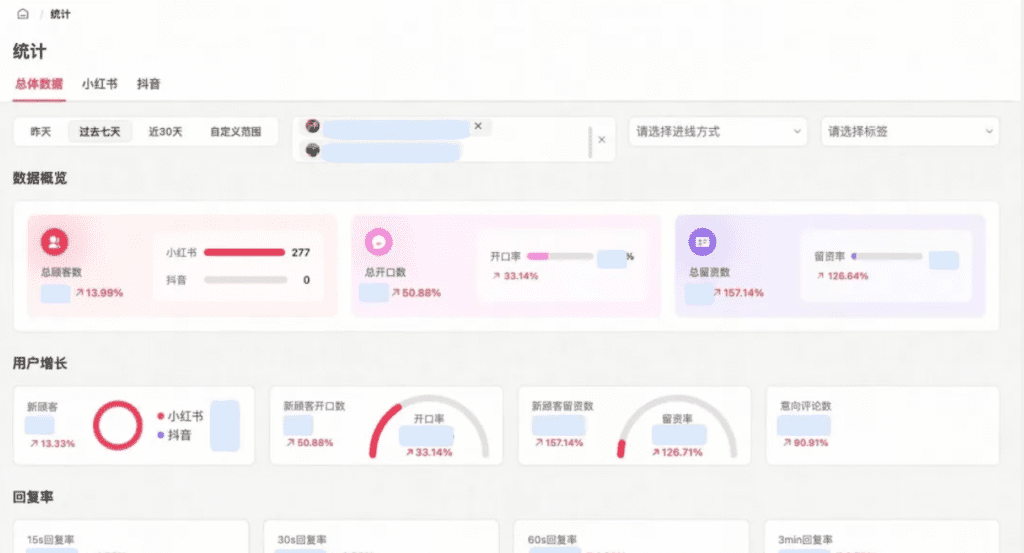
Task: Click the 总留资数 purple card icon
Action: click(702, 242)
